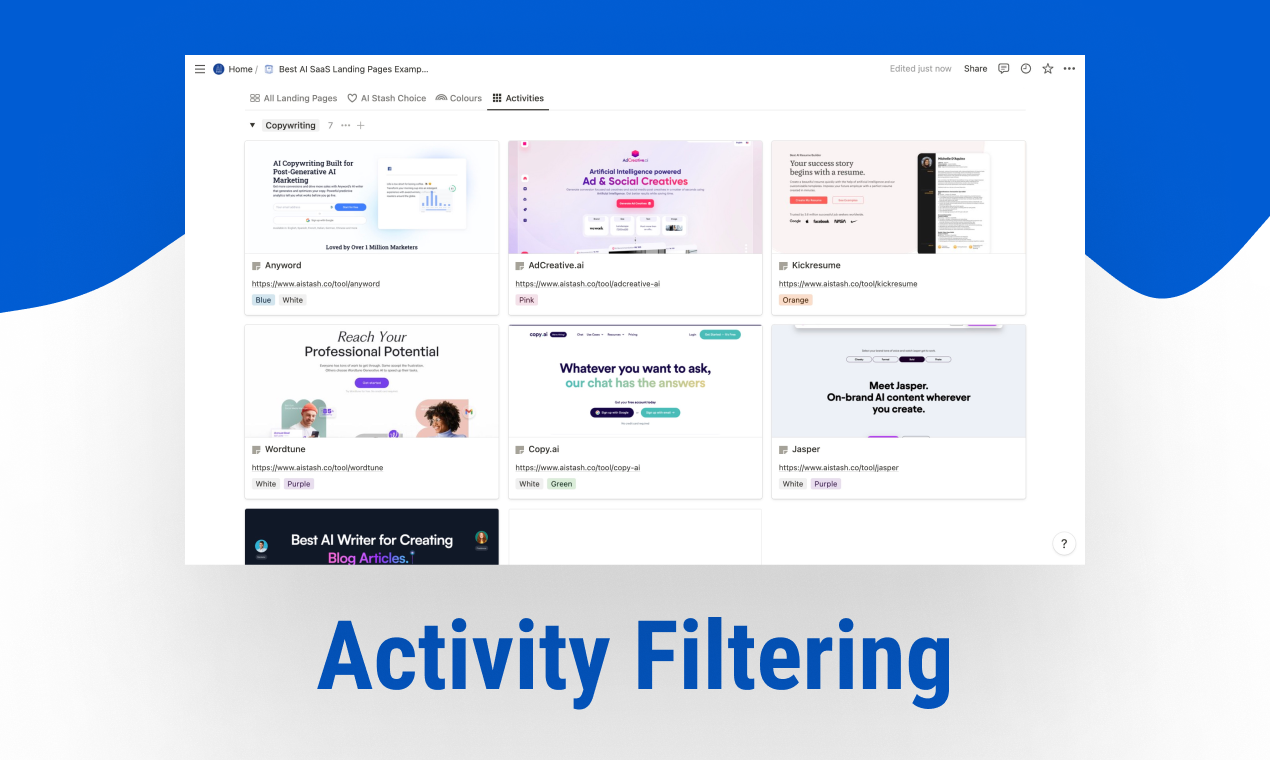Add a new item to Copywriting group
The image size is (1270, 760).
361,126
